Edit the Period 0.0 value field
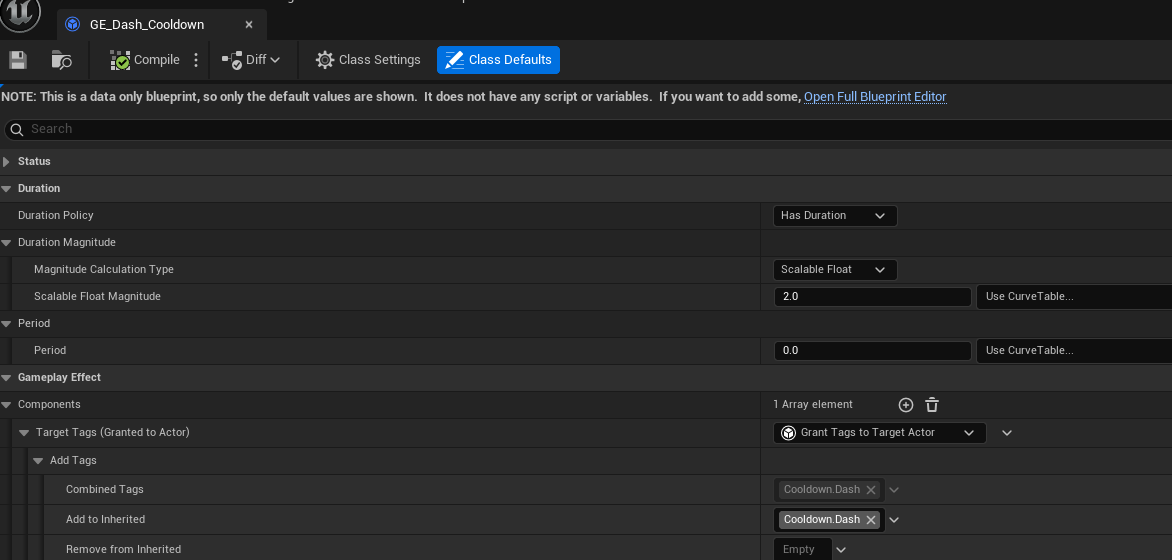The width and height of the screenshot is (1172, 560). click(x=872, y=351)
